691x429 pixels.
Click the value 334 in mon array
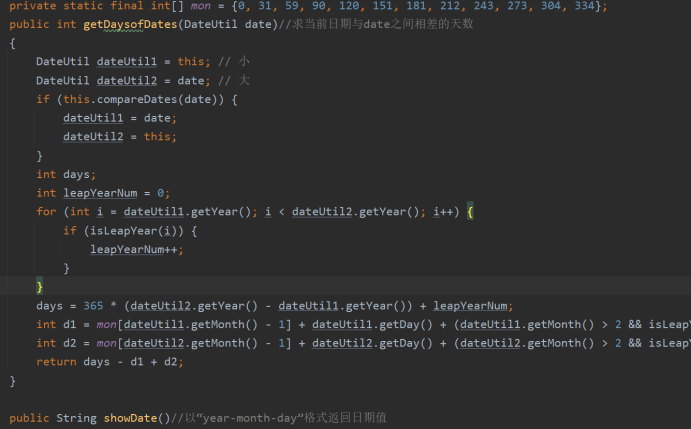(584, 6)
